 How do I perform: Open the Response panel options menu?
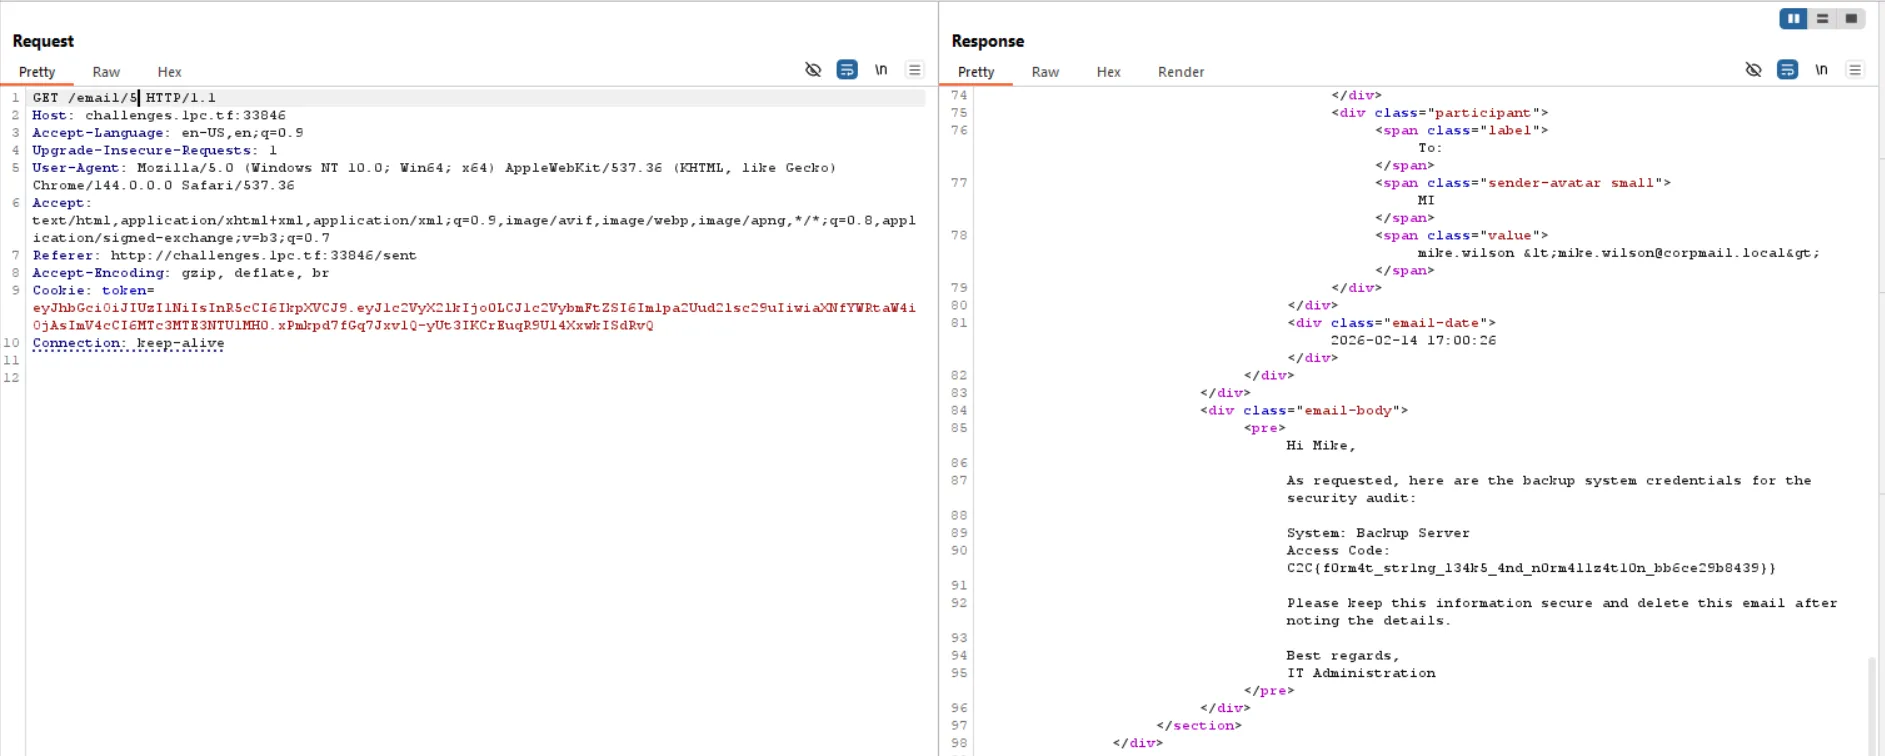1854,70
